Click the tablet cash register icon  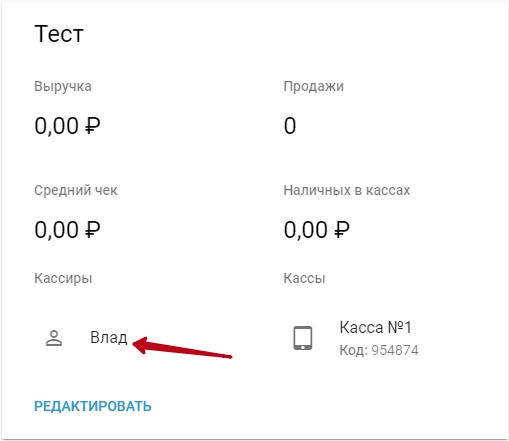tap(303, 338)
